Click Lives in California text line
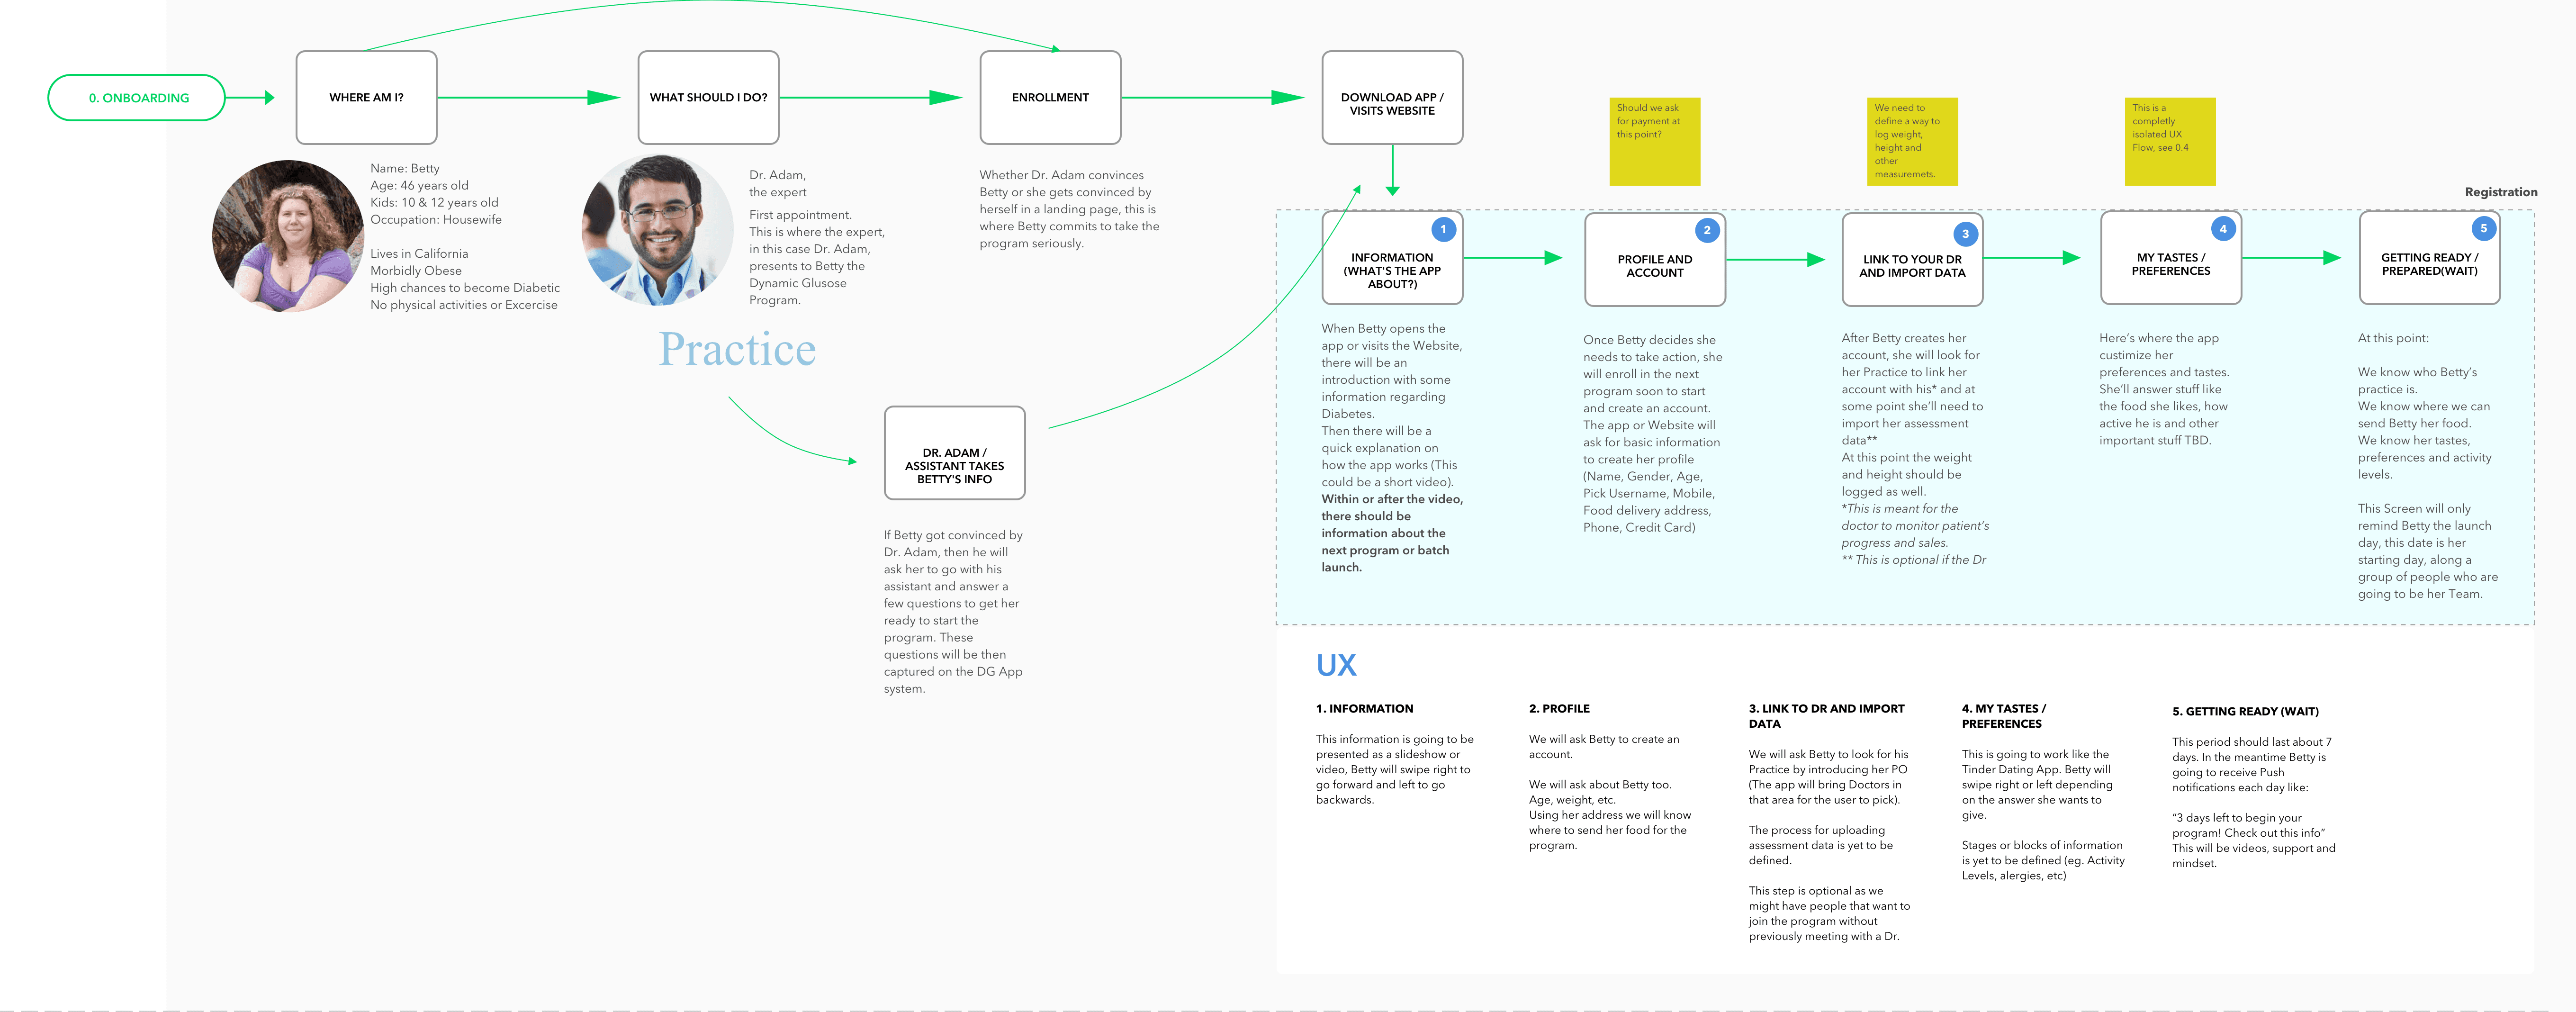Screen dimensions: 2576x1012 pos(419,253)
